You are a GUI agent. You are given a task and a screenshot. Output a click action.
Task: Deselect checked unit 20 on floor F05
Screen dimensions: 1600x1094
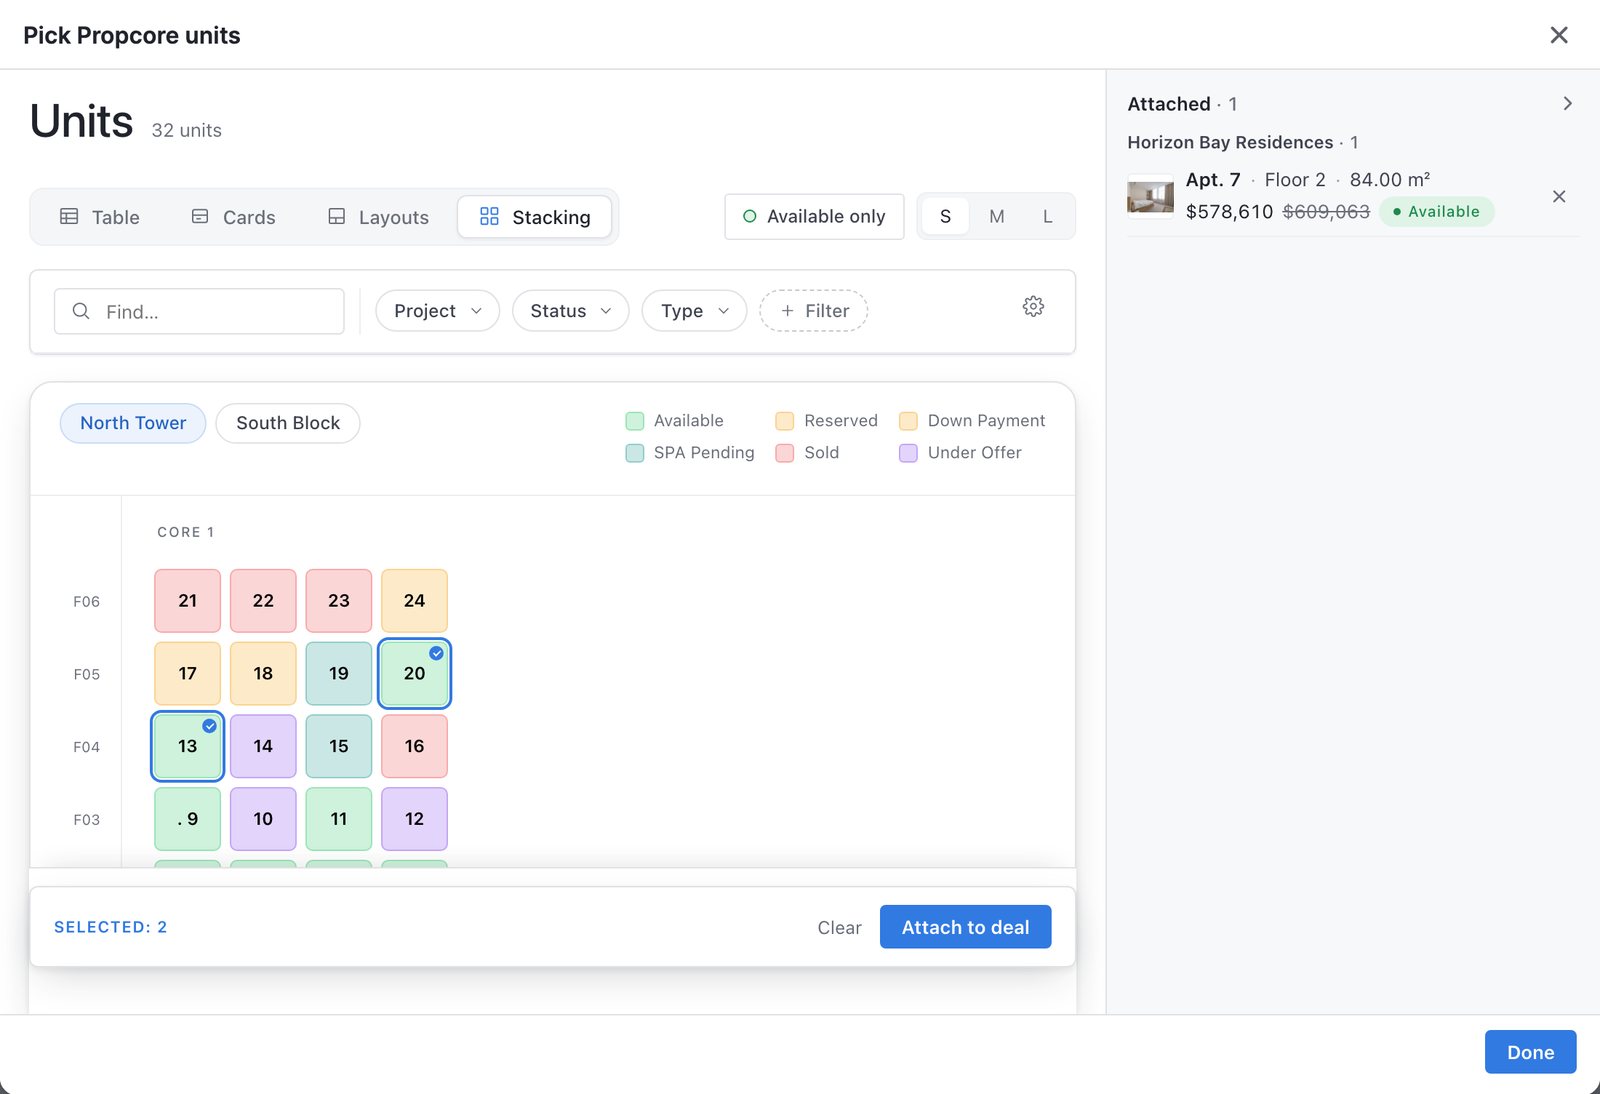[414, 673]
